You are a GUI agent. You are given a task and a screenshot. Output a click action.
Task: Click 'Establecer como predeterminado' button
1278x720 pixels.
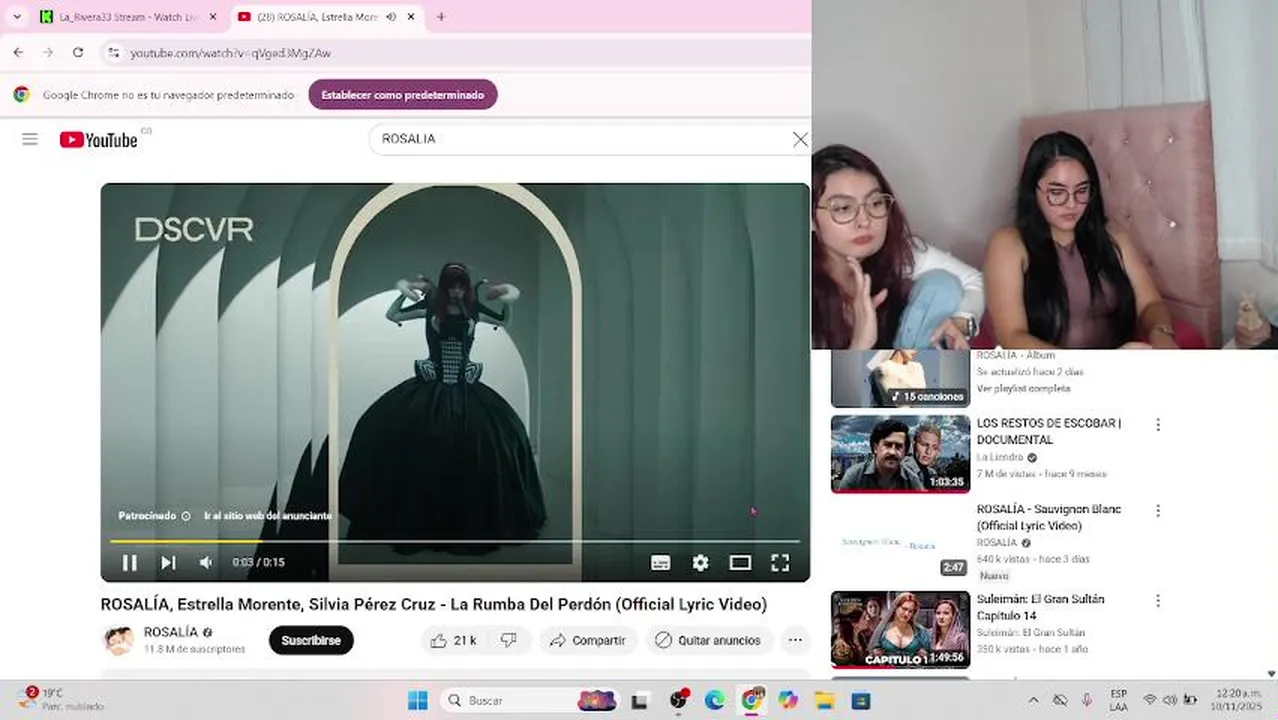(403, 95)
